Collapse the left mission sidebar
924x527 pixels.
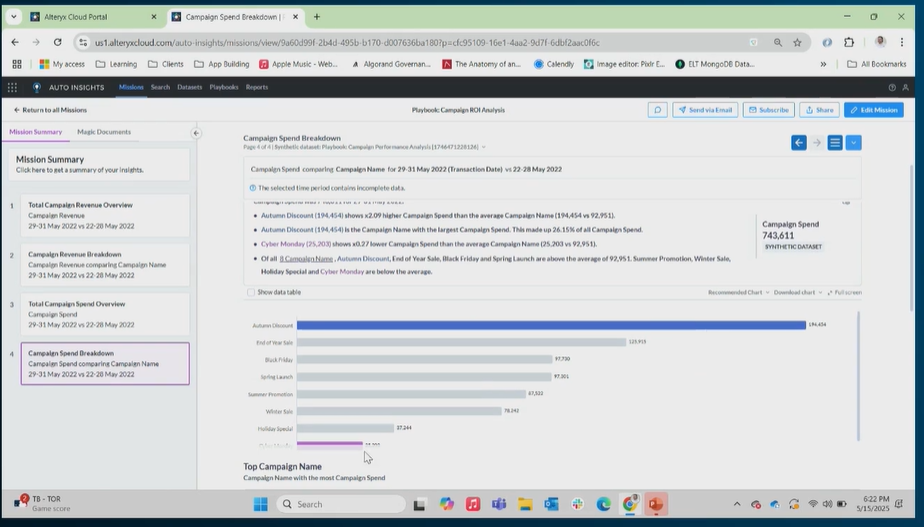(196, 133)
